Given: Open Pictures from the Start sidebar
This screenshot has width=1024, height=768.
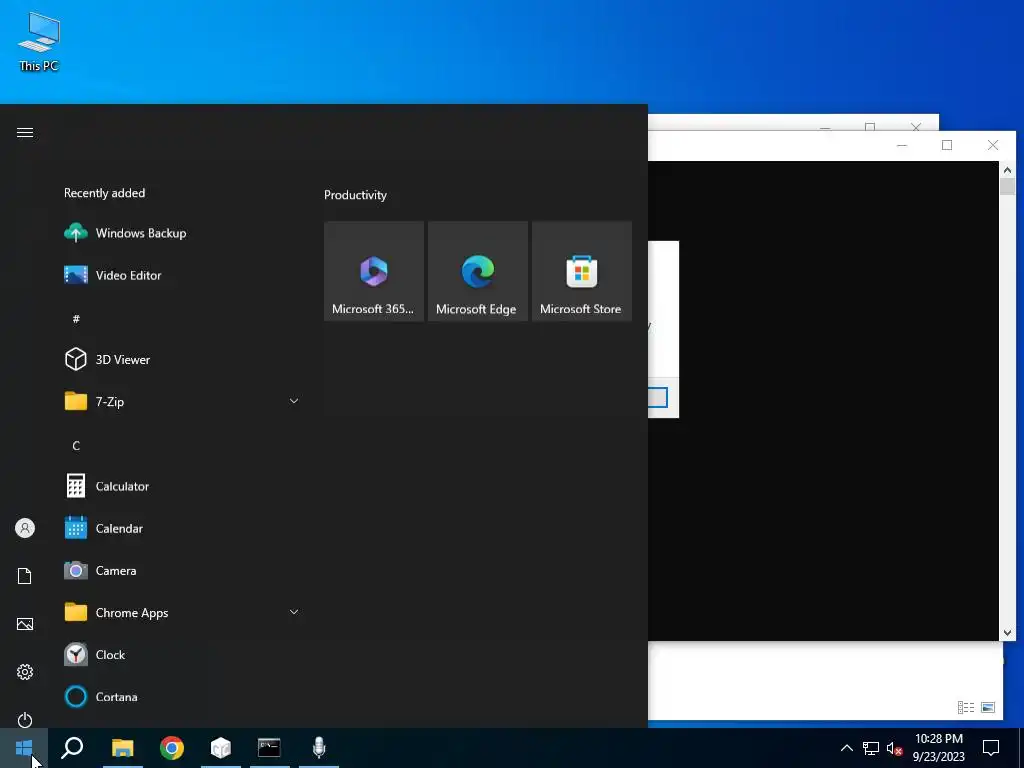Looking at the screenshot, I should pyautogui.click(x=25, y=624).
